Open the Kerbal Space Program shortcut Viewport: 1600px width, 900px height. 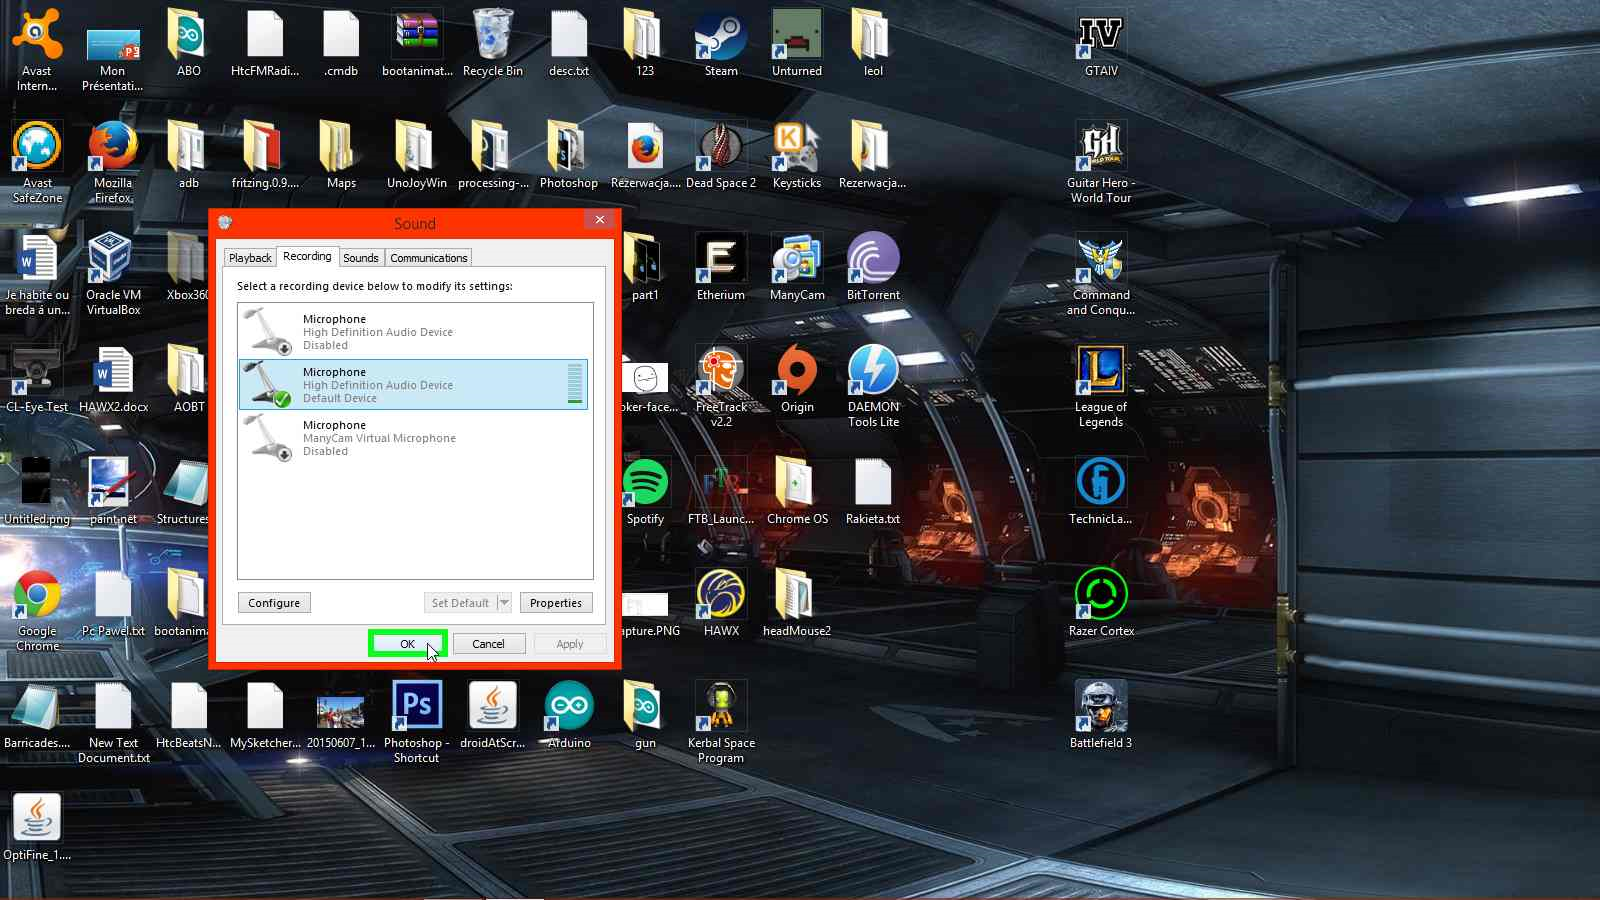pos(721,720)
